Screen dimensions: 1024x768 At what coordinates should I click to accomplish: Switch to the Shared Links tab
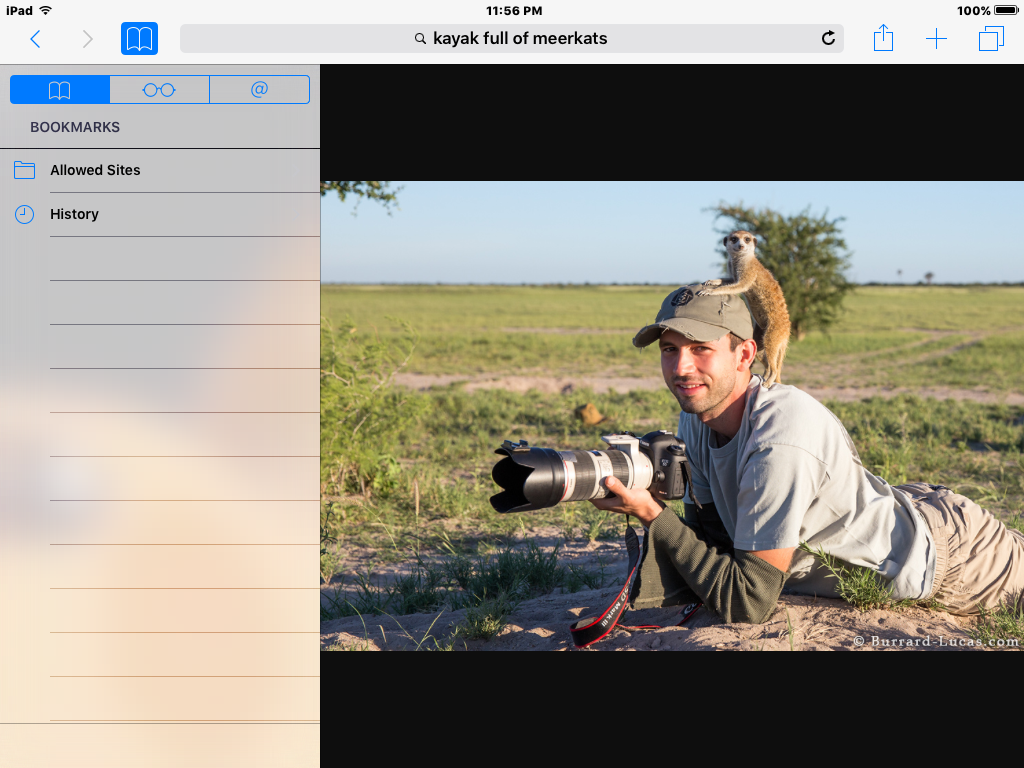pyautogui.click(x=259, y=89)
